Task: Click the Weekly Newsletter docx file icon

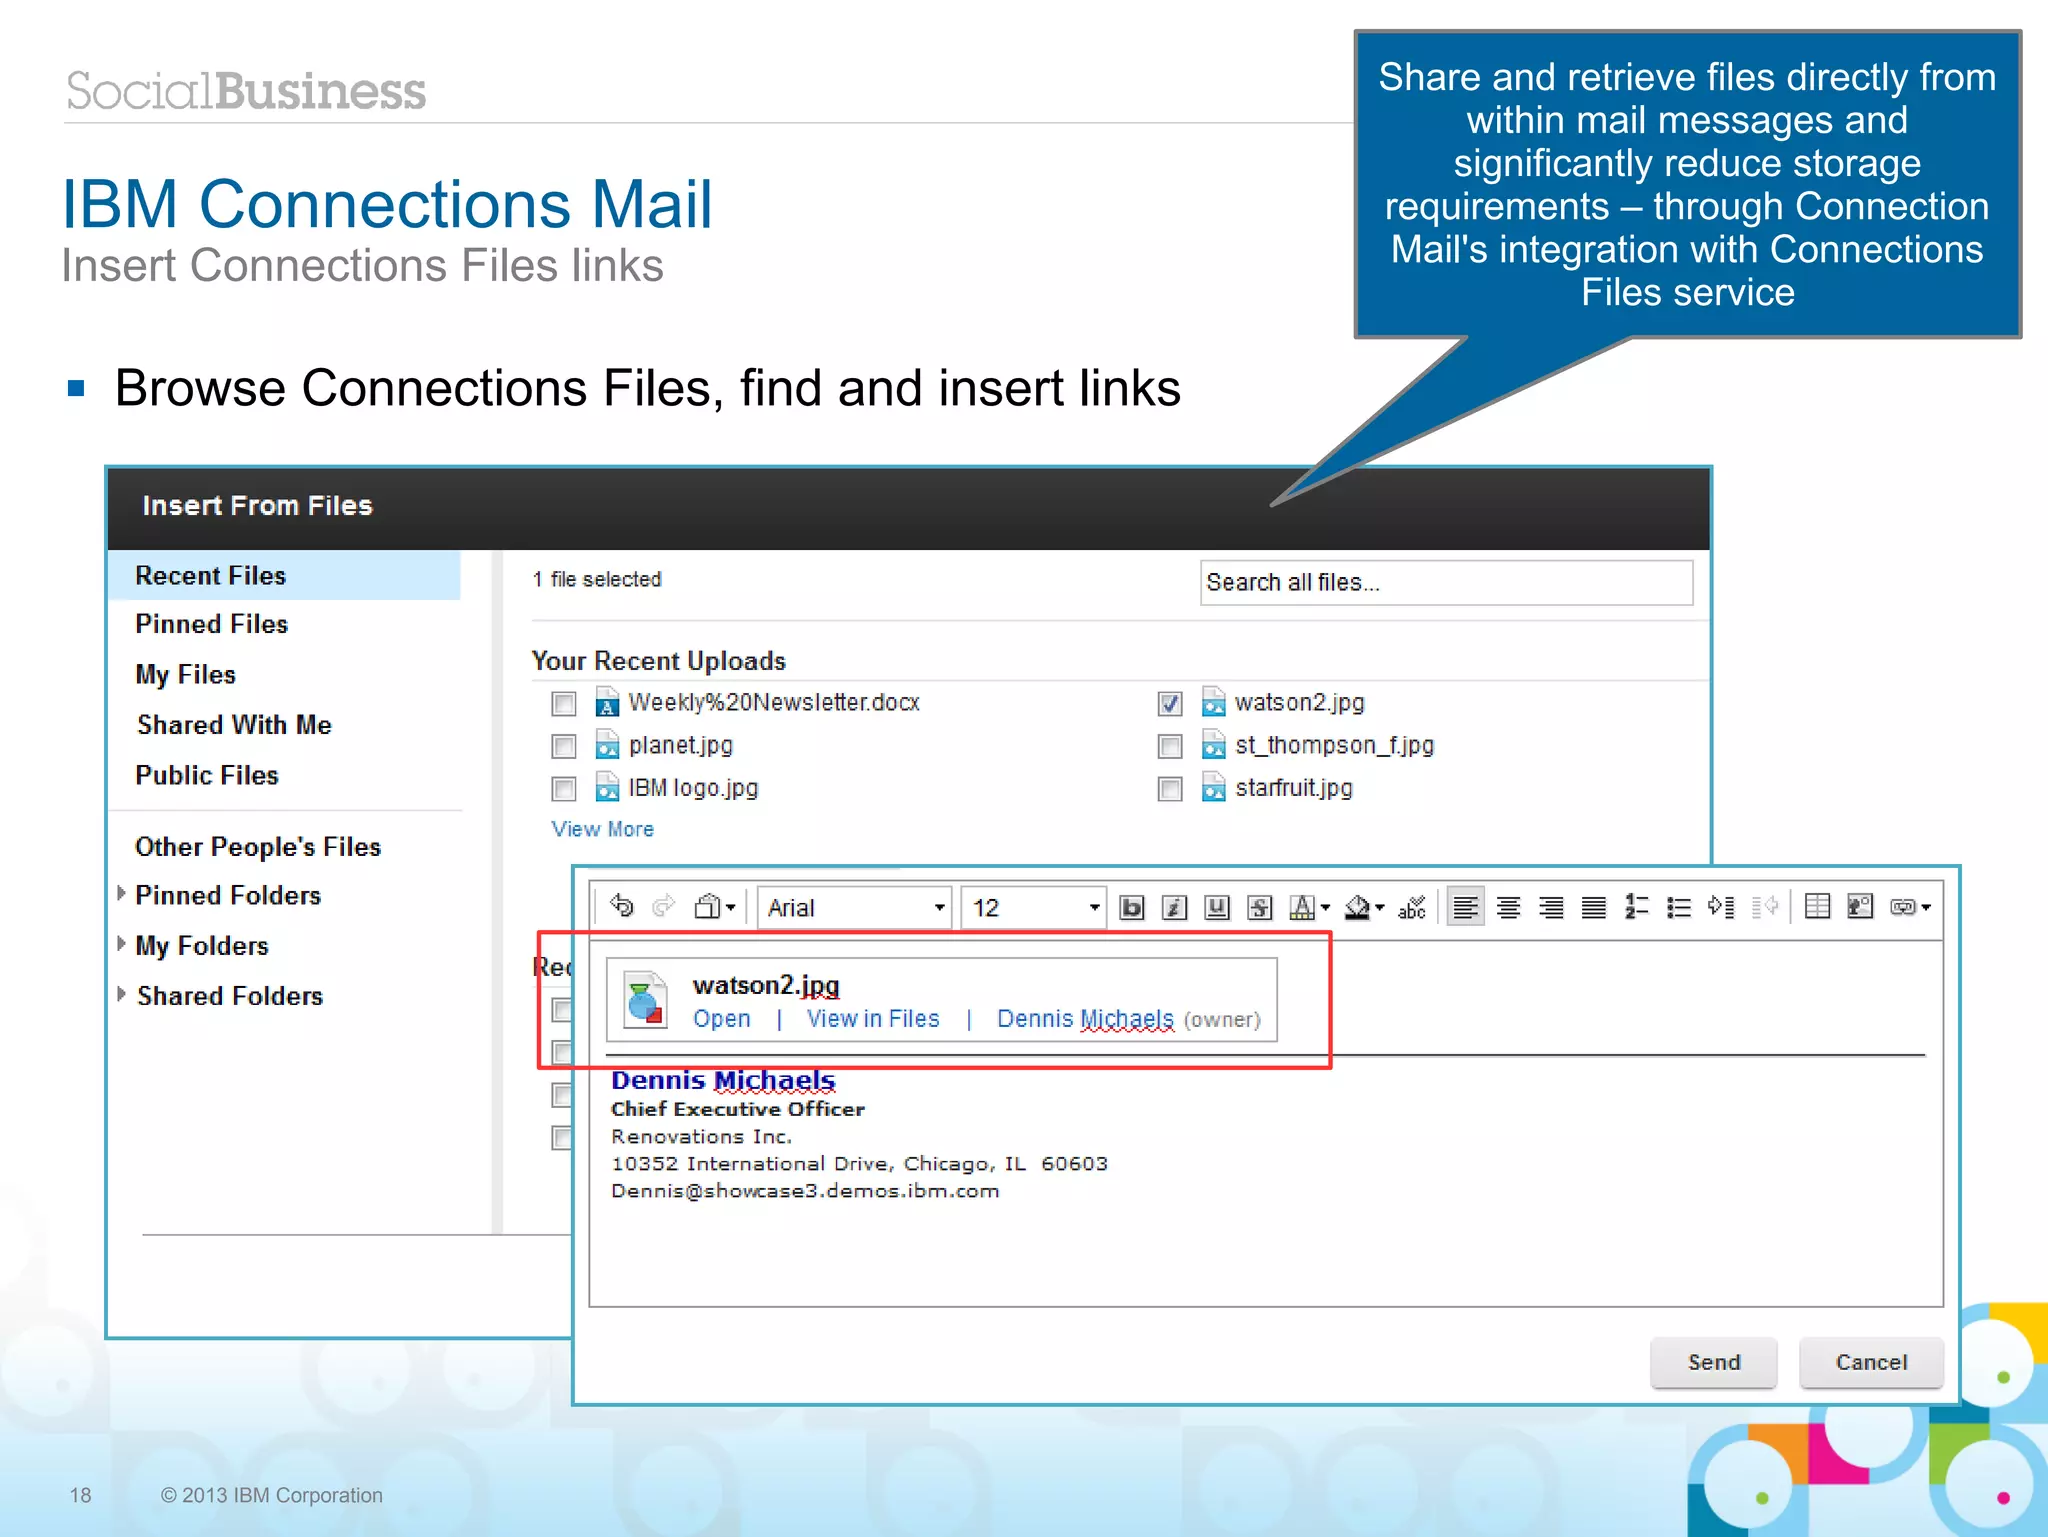Action: tap(607, 702)
